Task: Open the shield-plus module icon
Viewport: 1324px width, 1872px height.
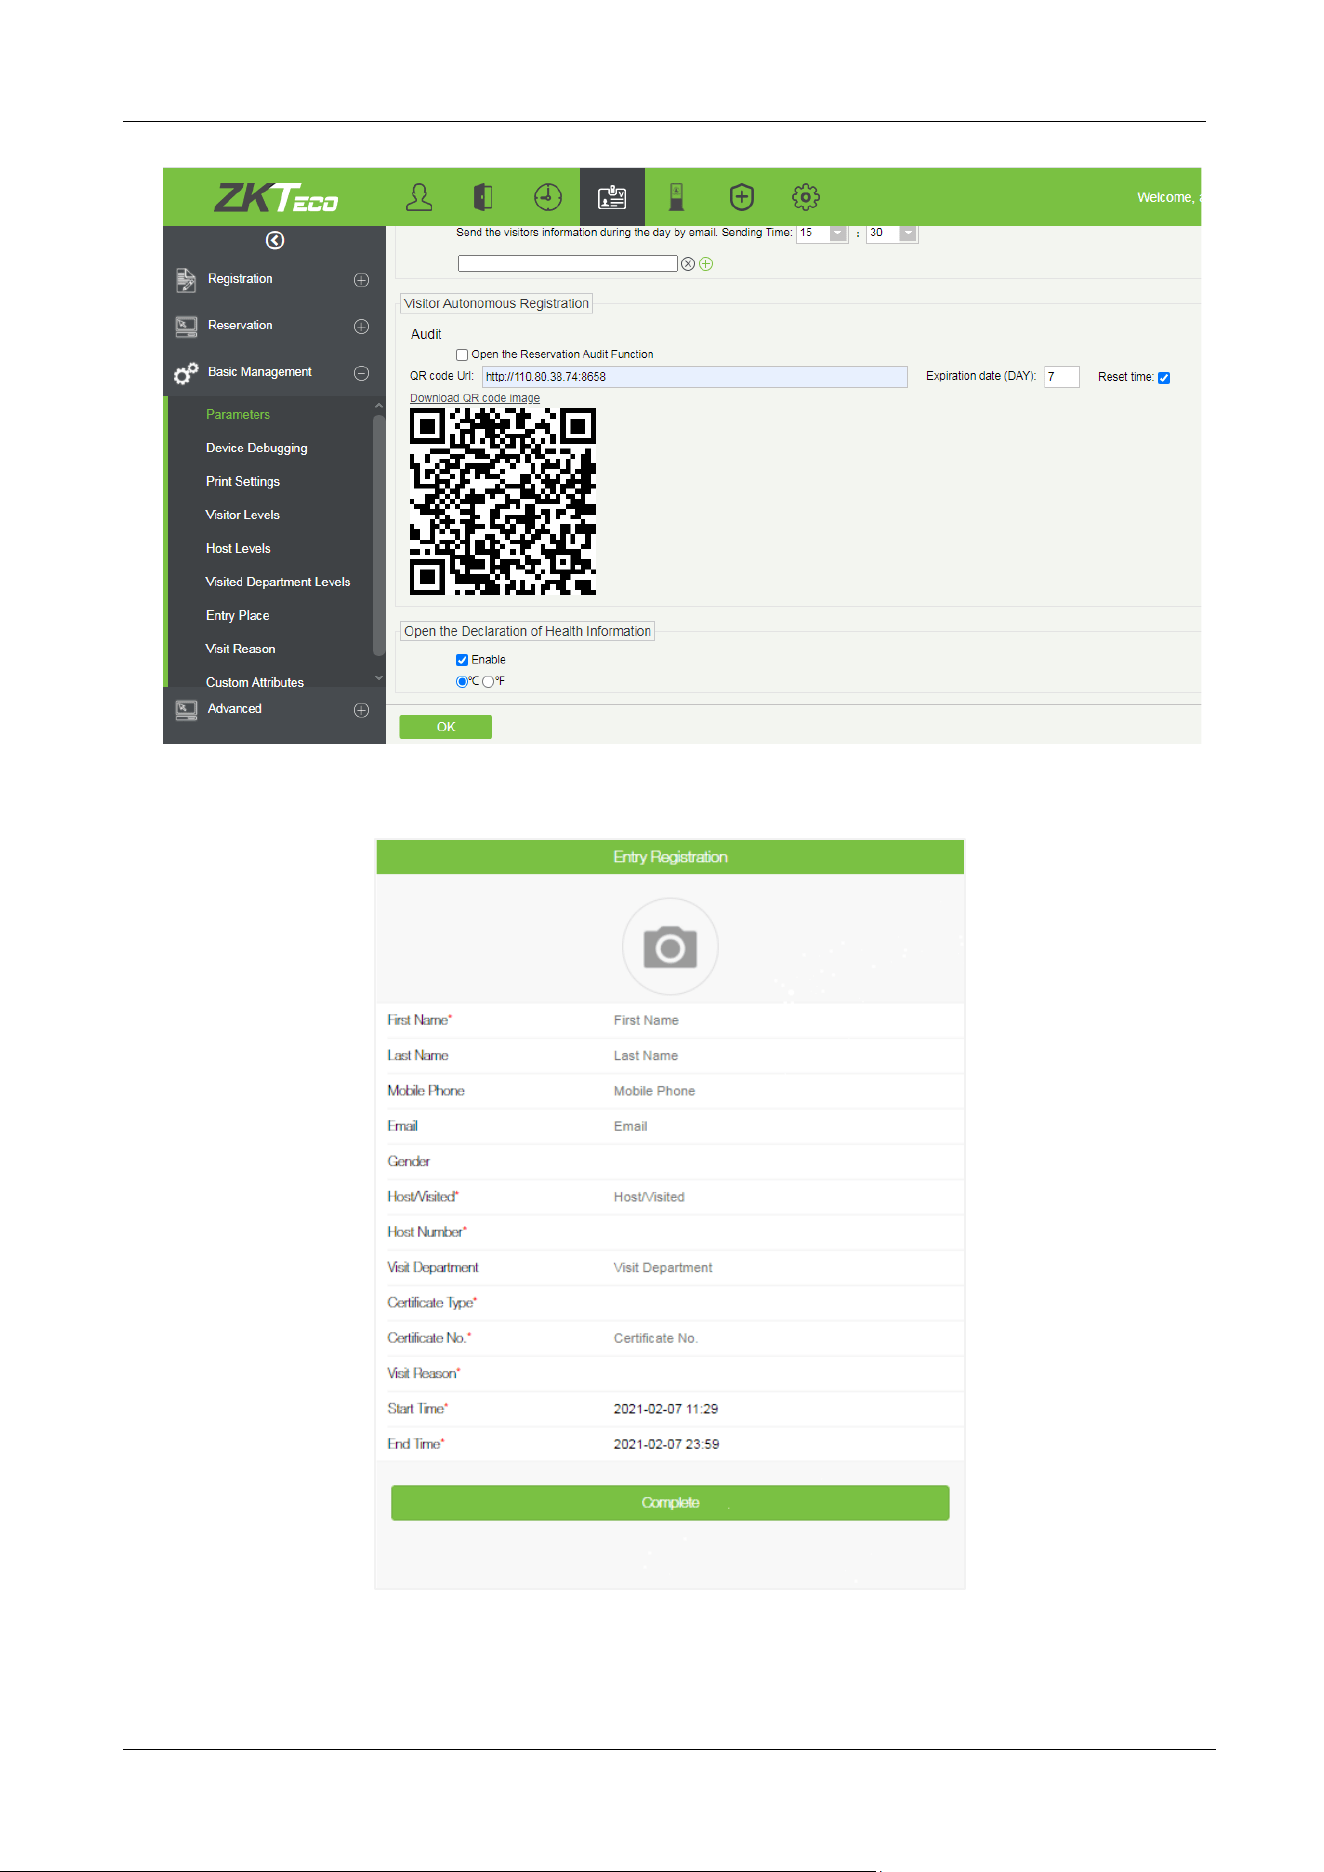Action: coord(741,197)
